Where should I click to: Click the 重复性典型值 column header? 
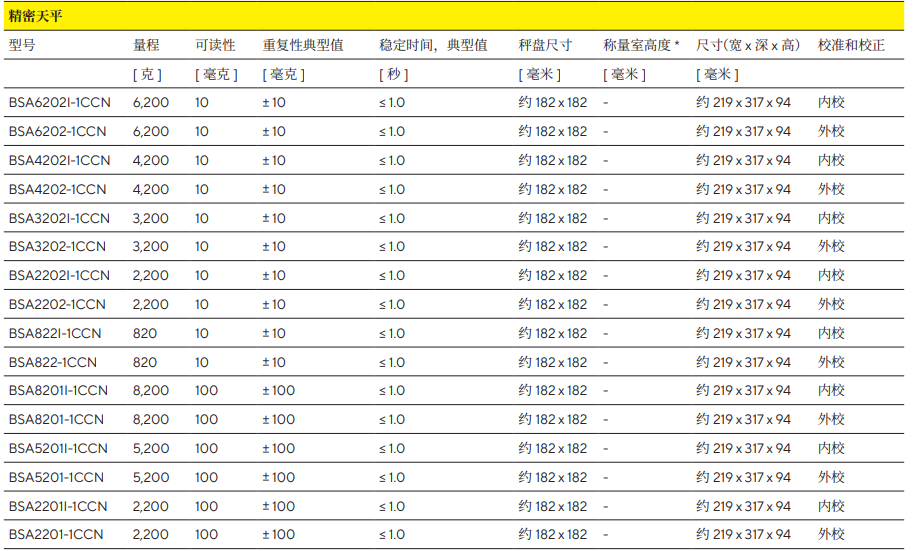(303, 45)
